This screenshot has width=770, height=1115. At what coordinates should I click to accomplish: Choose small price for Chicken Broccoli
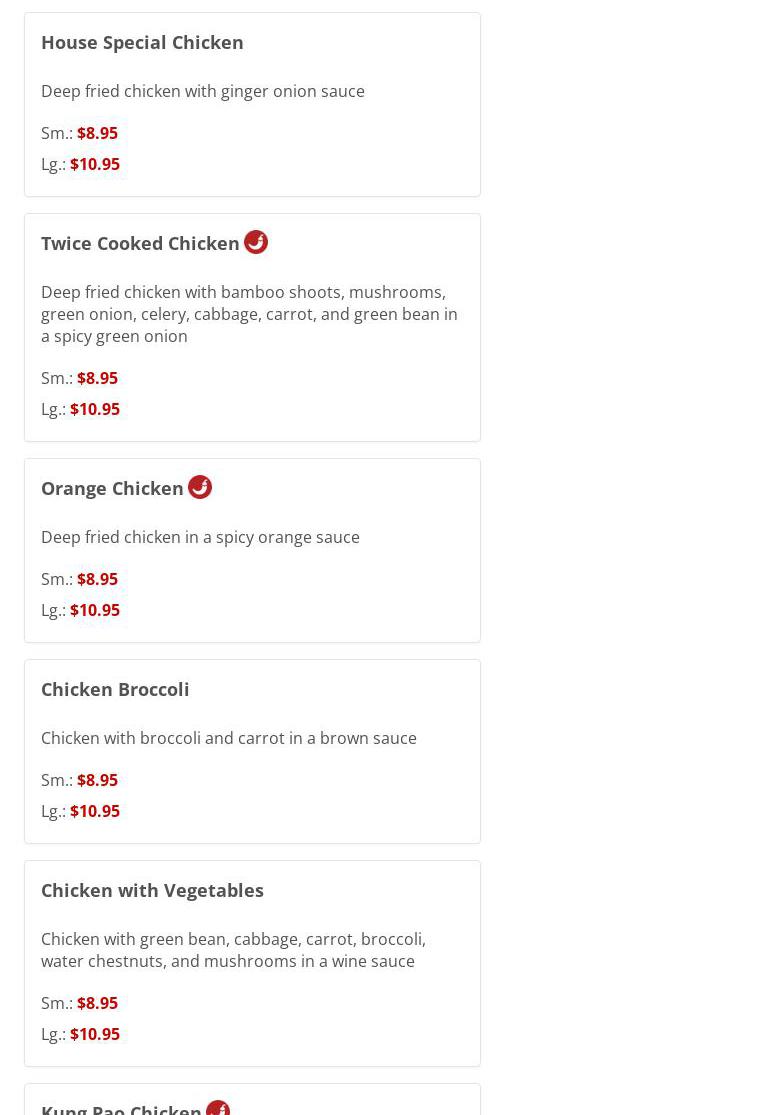97,780
